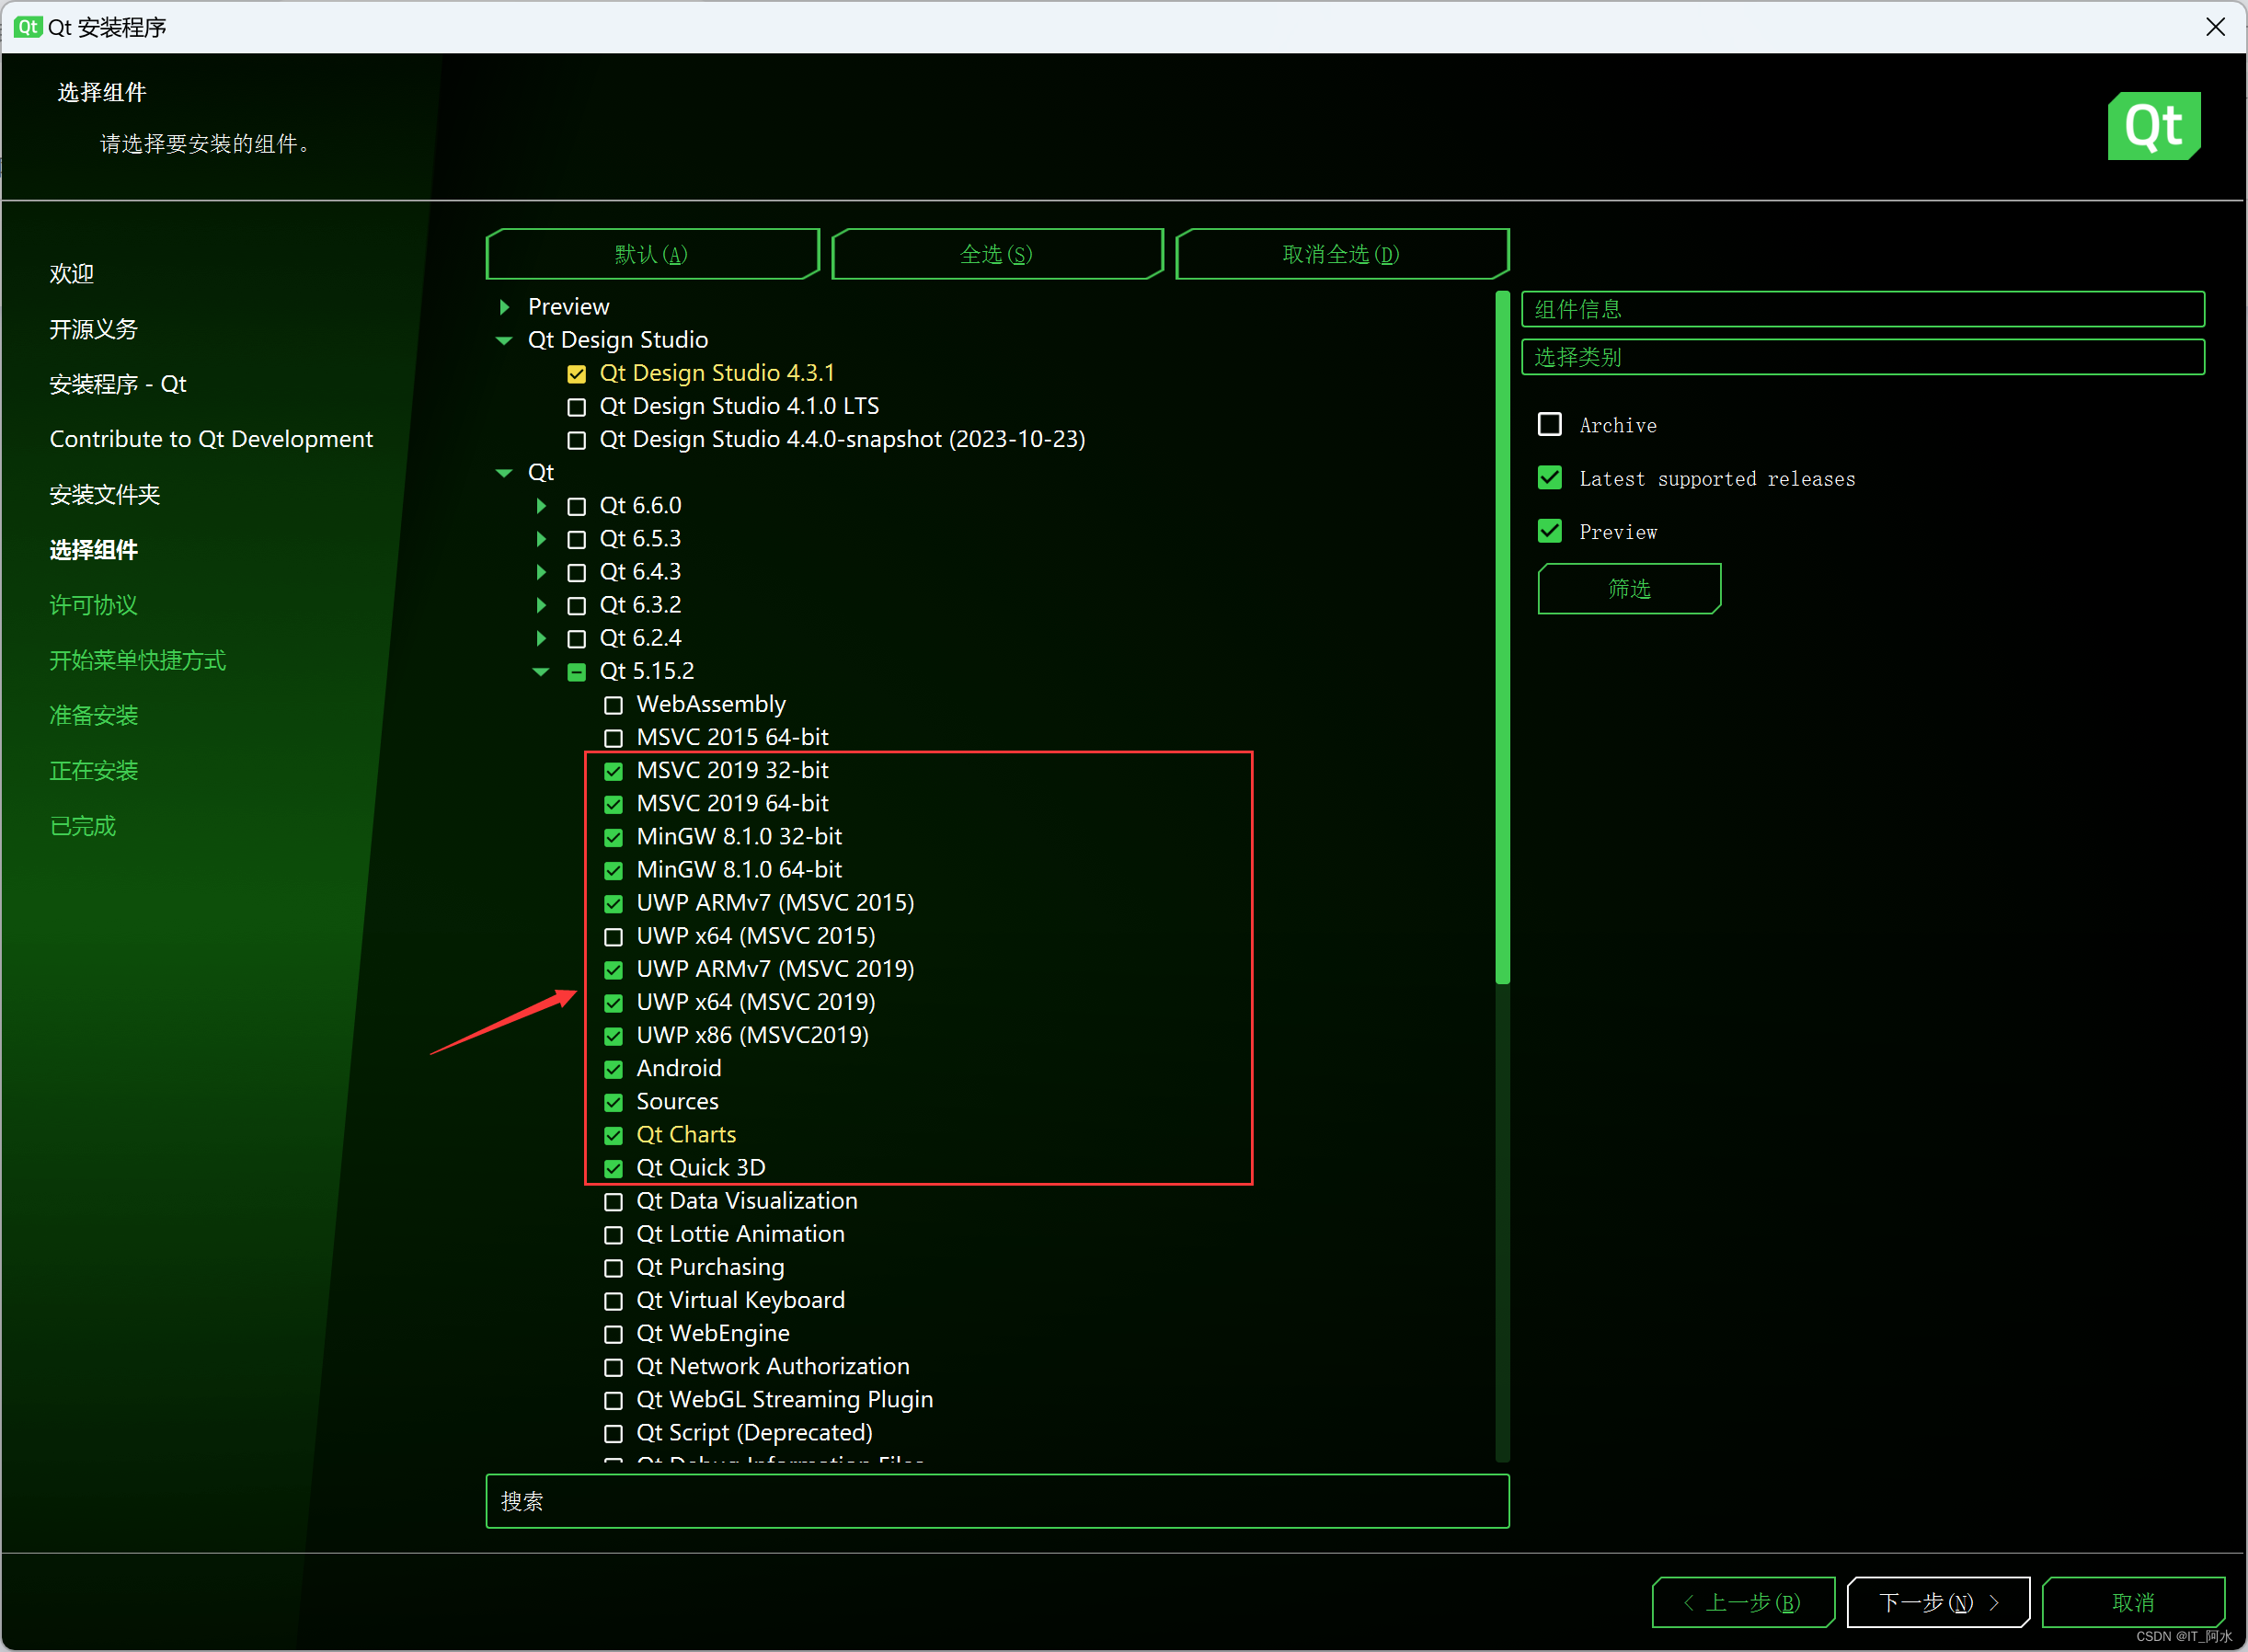This screenshot has height=1652, width=2248.
Task: Check the Qt 6.6.0 checkbox
Action: (x=576, y=506)
